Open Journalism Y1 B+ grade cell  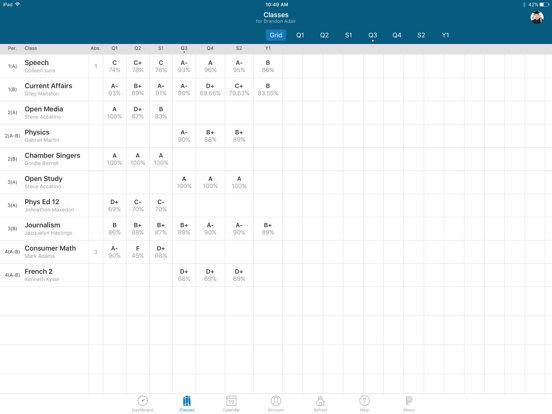tap(268, 228)
